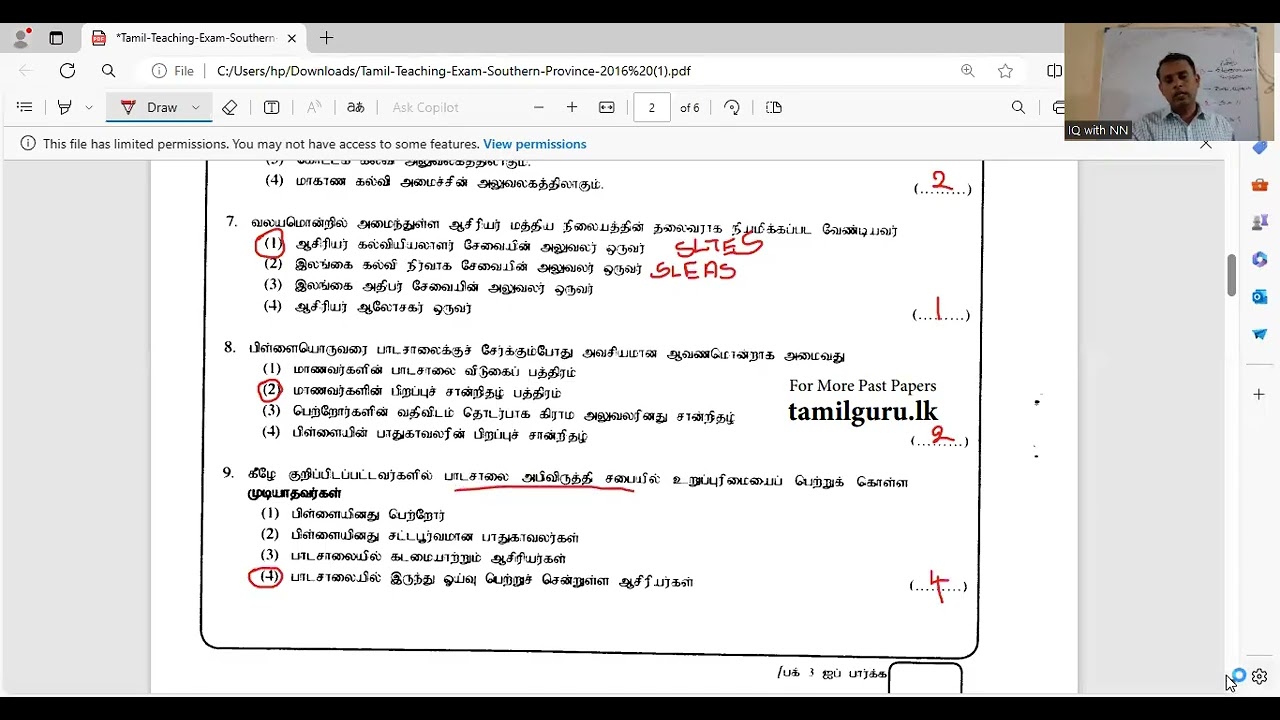
Task: Activate the Draw tool
Action: (x=150, y=107)
